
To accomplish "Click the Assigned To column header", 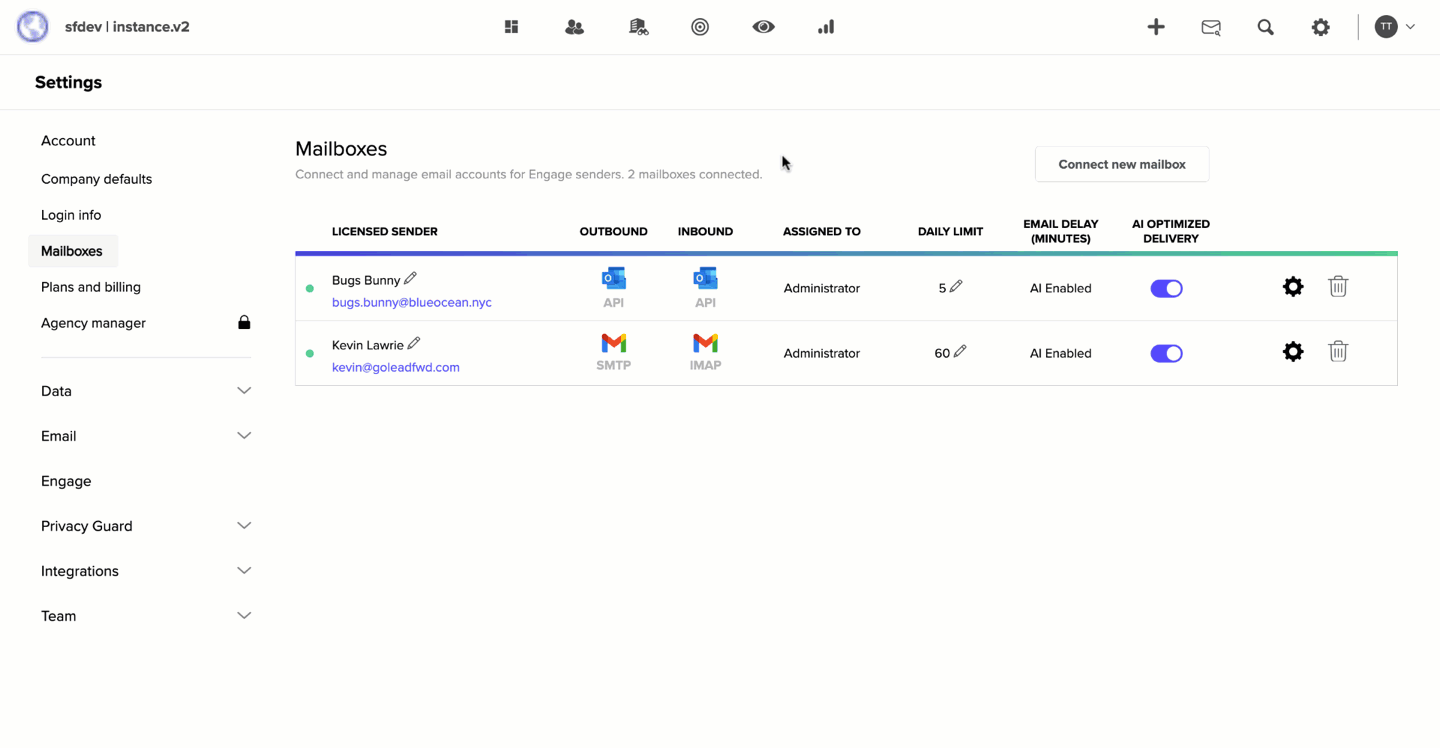I will 822,231.
